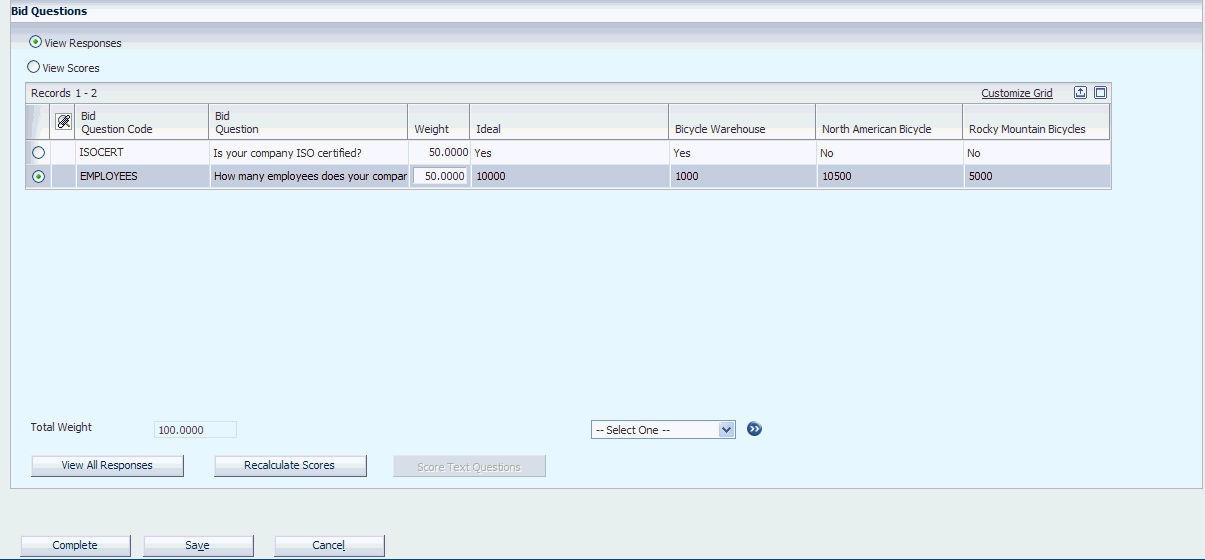Click the 'Records 1 - 2' label

point(64,93)
